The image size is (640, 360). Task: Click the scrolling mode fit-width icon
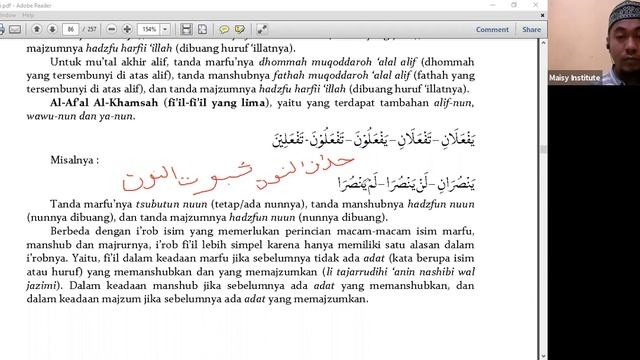click(187, 29)
